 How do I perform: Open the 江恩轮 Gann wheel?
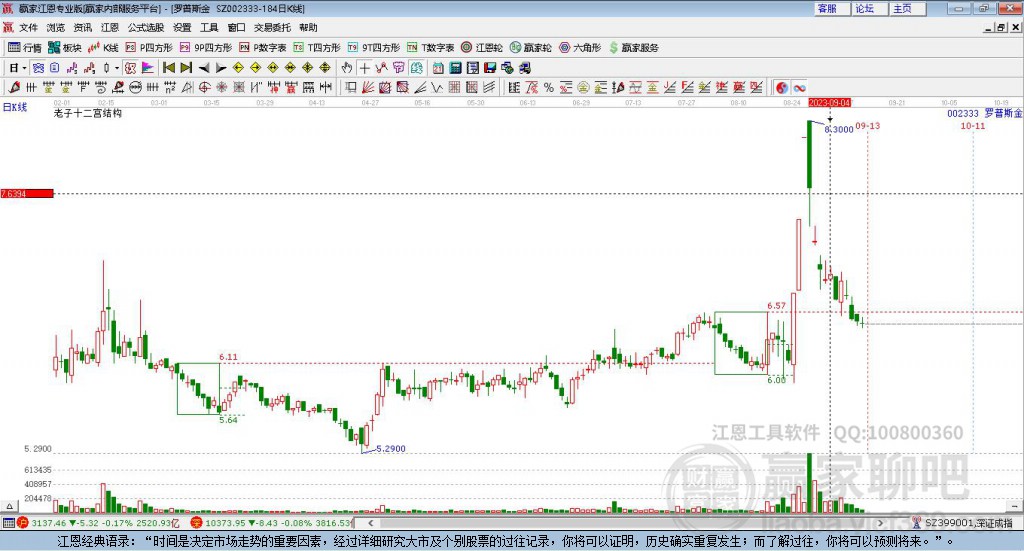tap(482, 48)
